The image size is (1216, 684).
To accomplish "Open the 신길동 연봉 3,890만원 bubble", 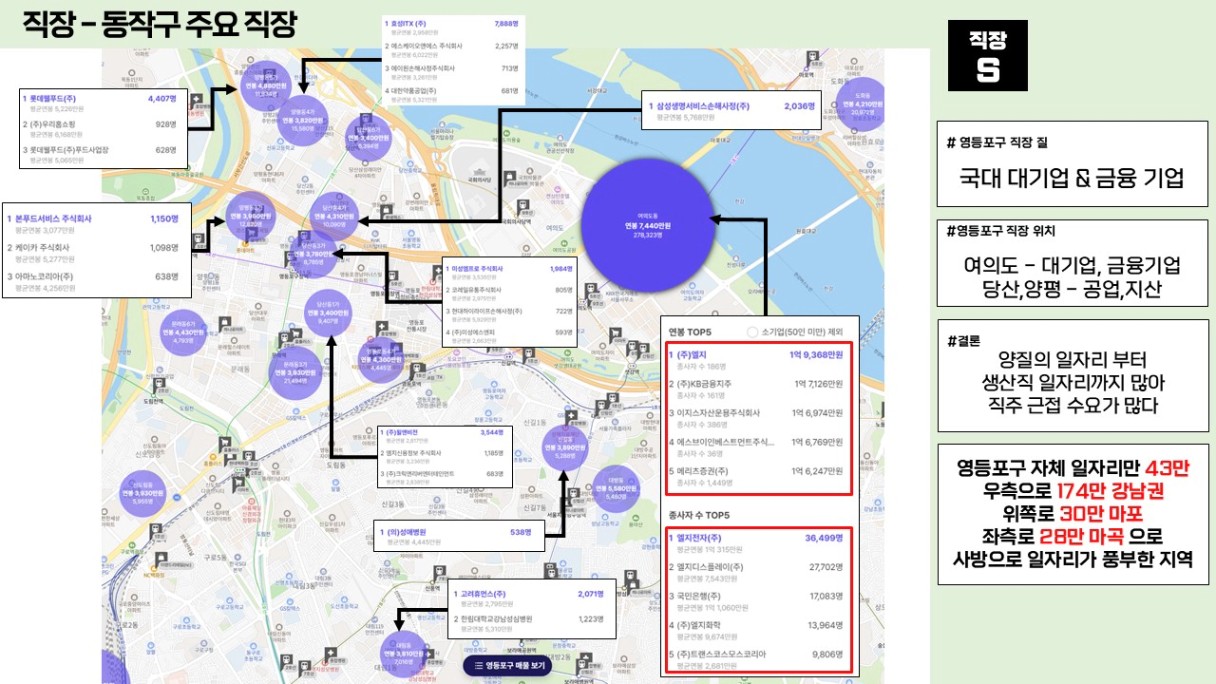I will tap(565, 446).
